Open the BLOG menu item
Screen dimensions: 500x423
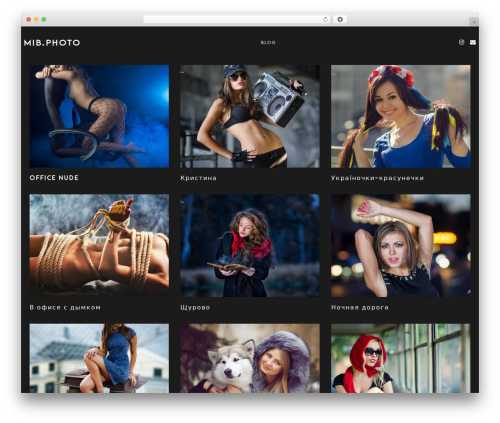(268, 42)
